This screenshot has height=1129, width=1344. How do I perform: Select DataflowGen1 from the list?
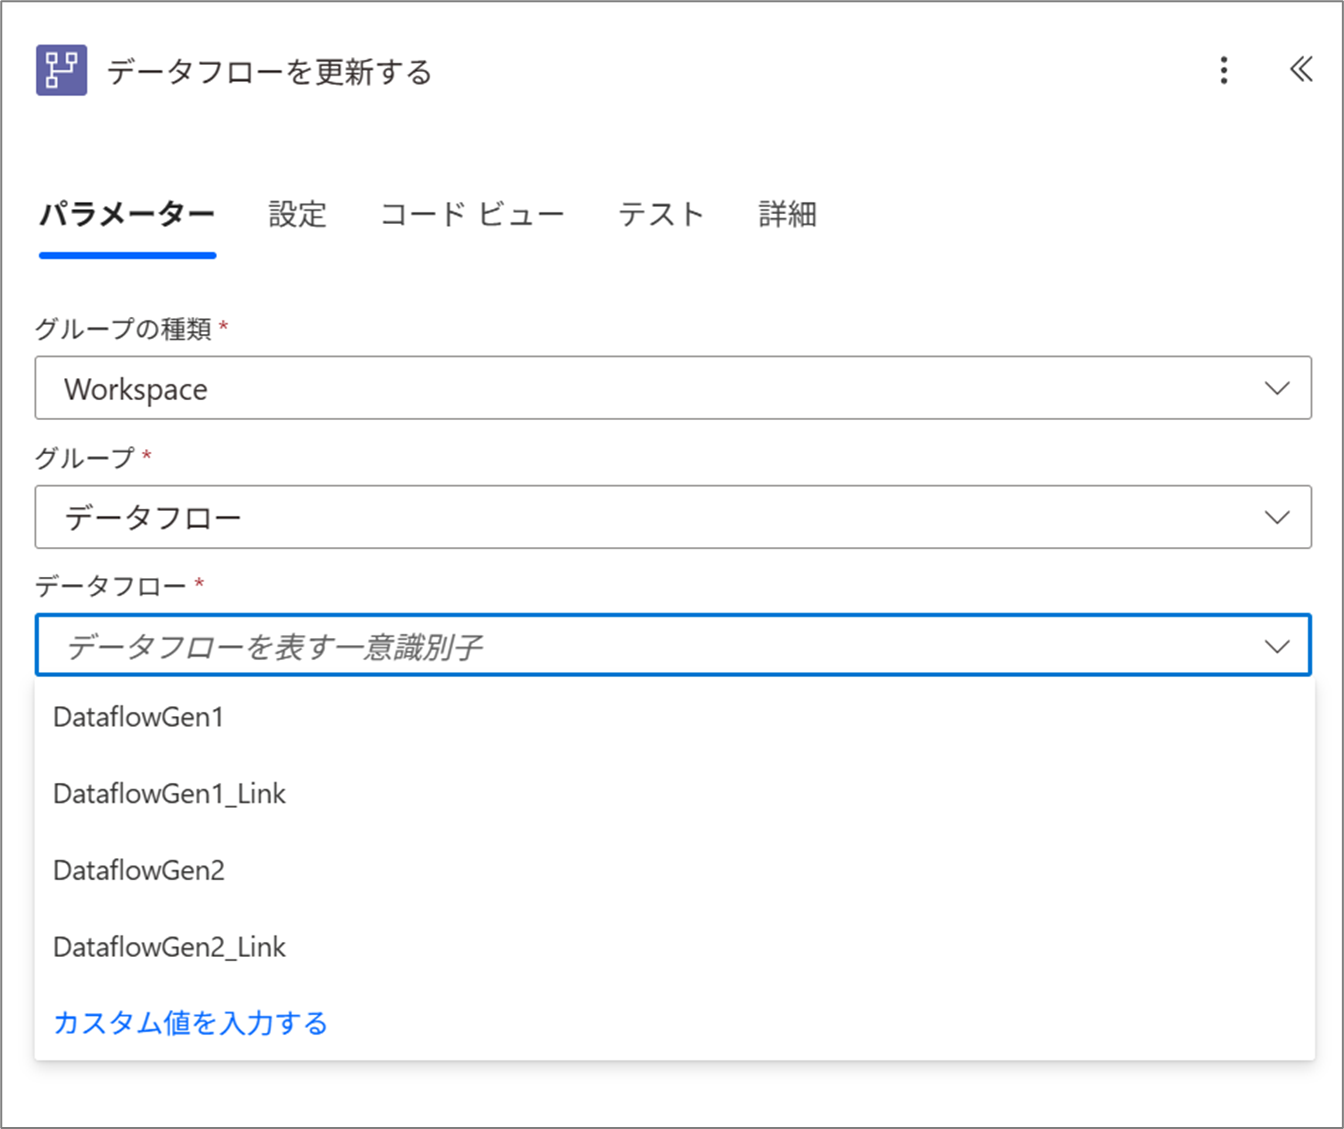(x=675, y=717)
